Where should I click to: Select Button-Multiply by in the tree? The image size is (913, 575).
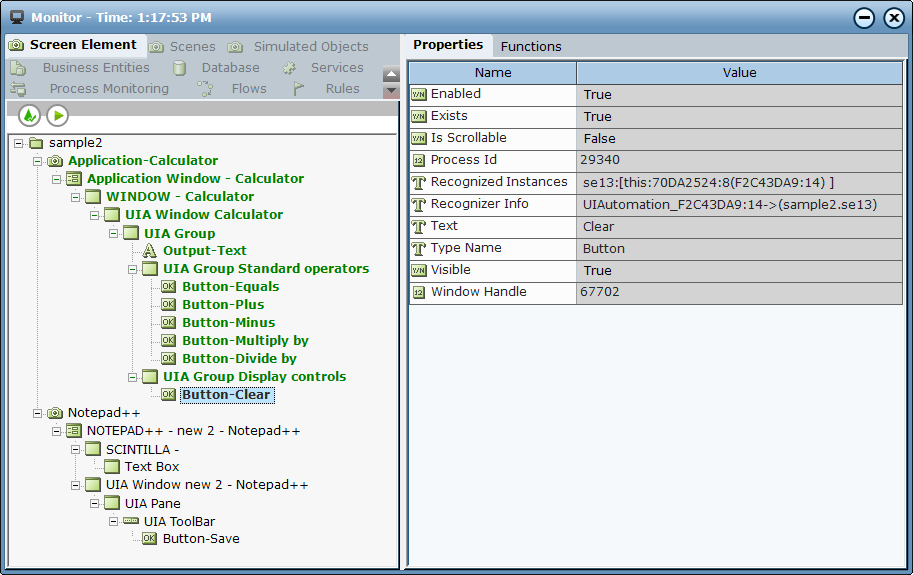245,341
